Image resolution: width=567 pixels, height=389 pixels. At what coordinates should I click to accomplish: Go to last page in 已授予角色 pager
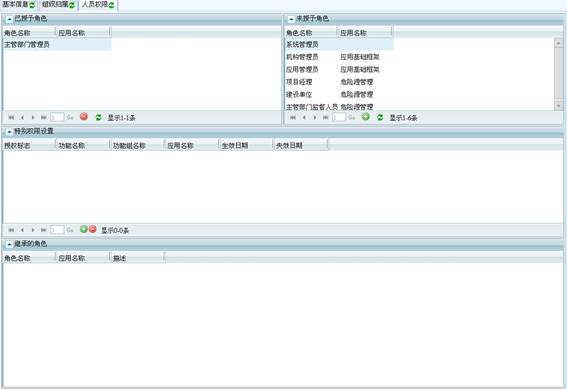(x=43, y=117)
